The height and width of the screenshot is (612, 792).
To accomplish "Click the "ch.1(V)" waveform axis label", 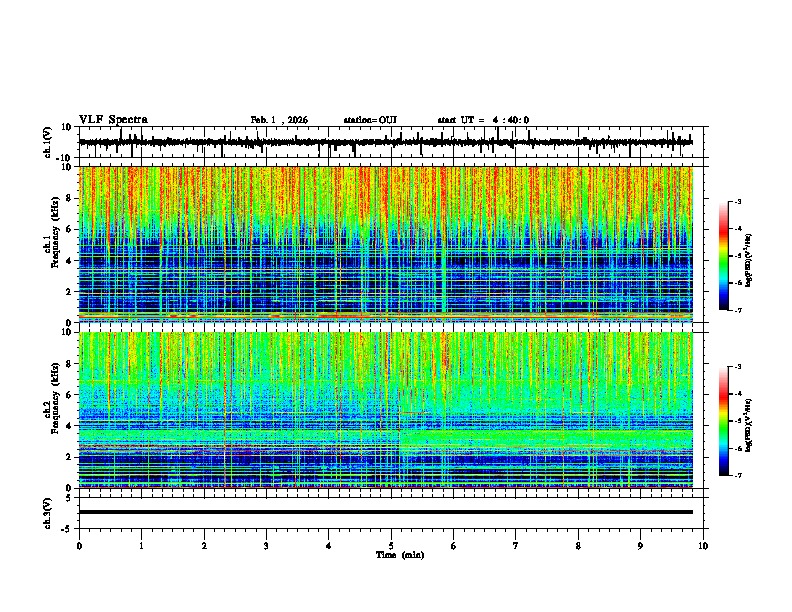I will pos(48,142).
